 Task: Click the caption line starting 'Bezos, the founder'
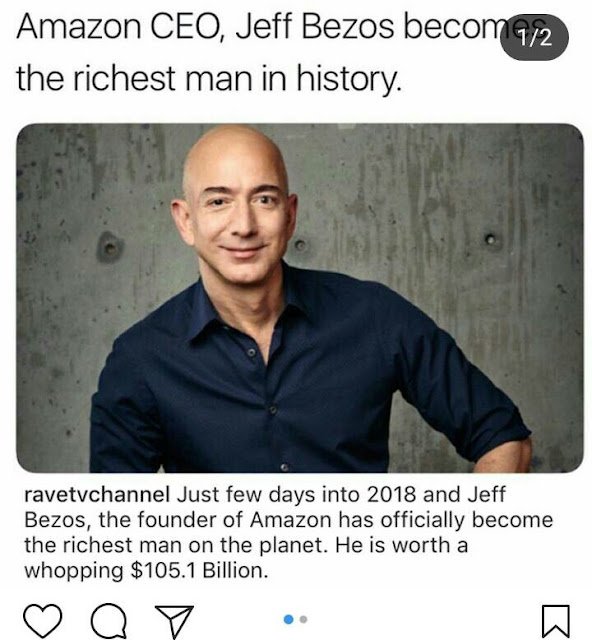pyautogui.click(x=288, y=520)
